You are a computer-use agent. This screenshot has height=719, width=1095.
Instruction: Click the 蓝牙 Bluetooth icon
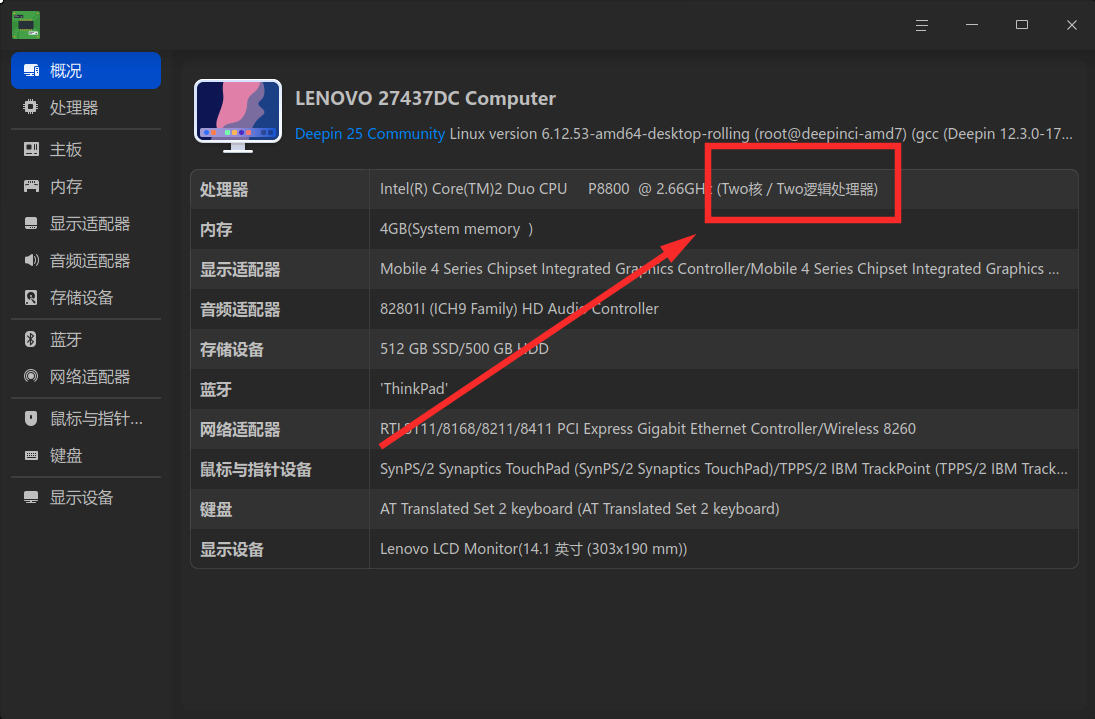click(x=31, y=339)
